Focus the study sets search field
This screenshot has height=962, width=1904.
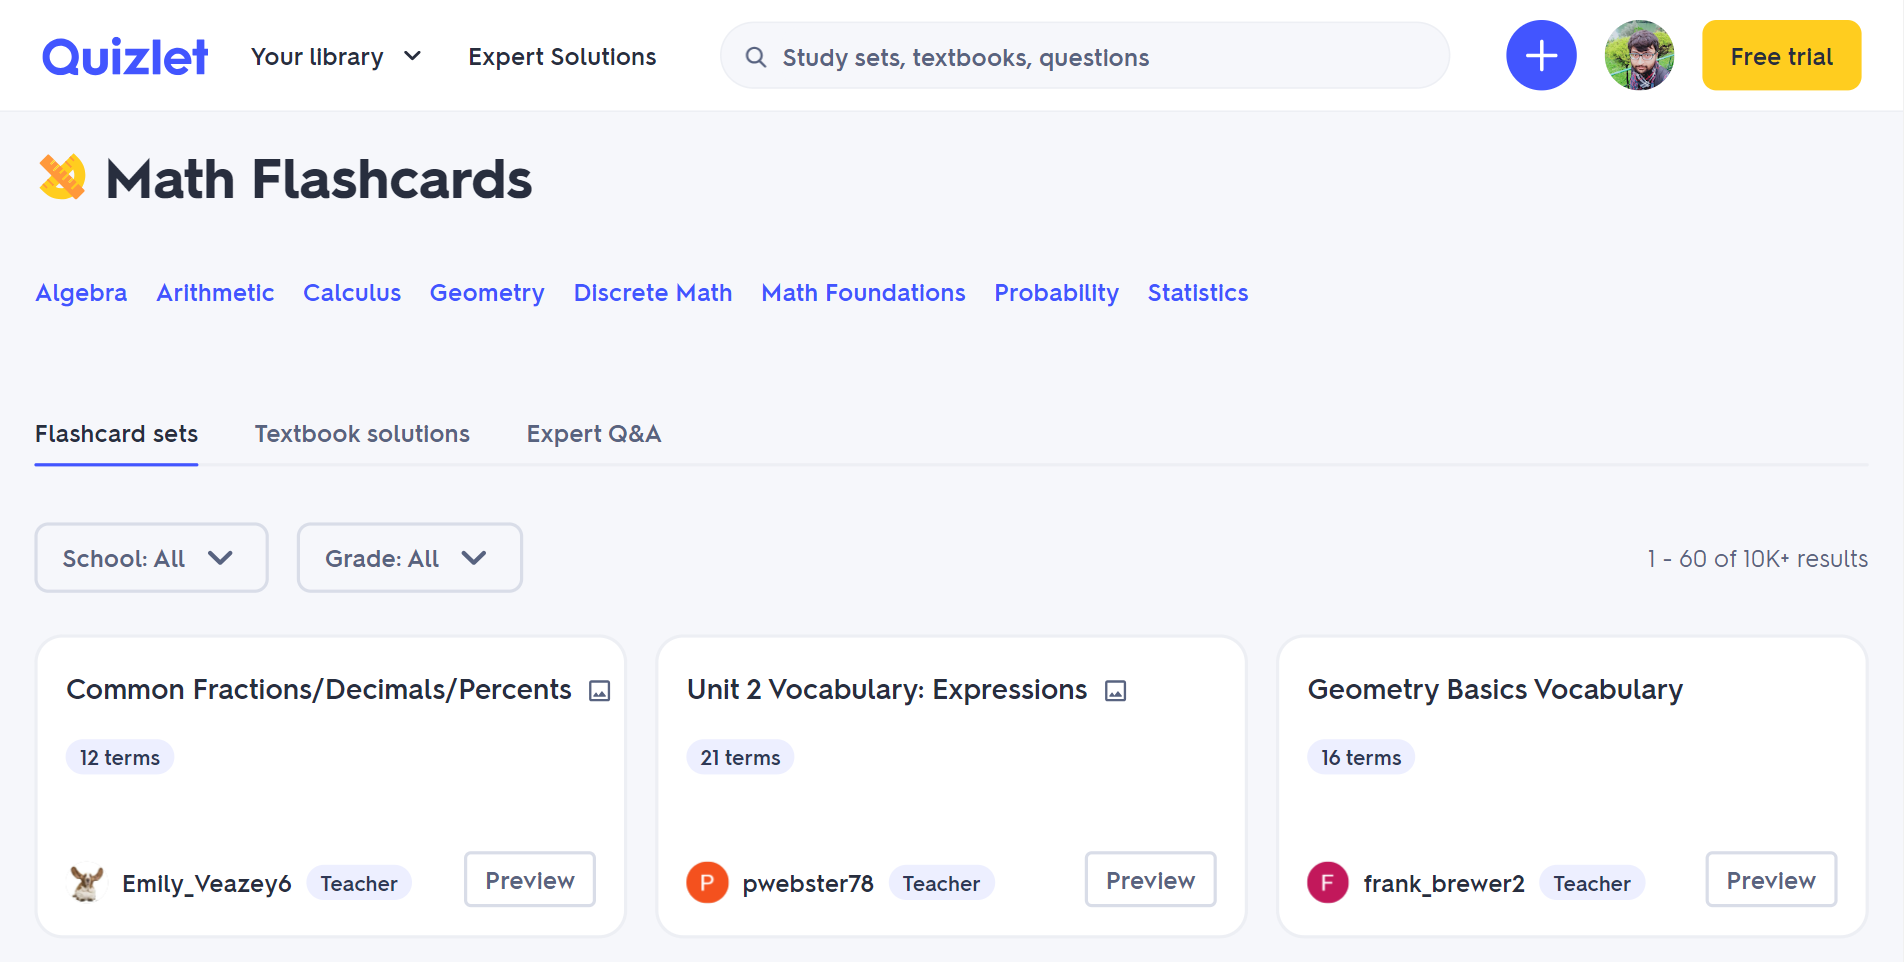pos(1100,58)
